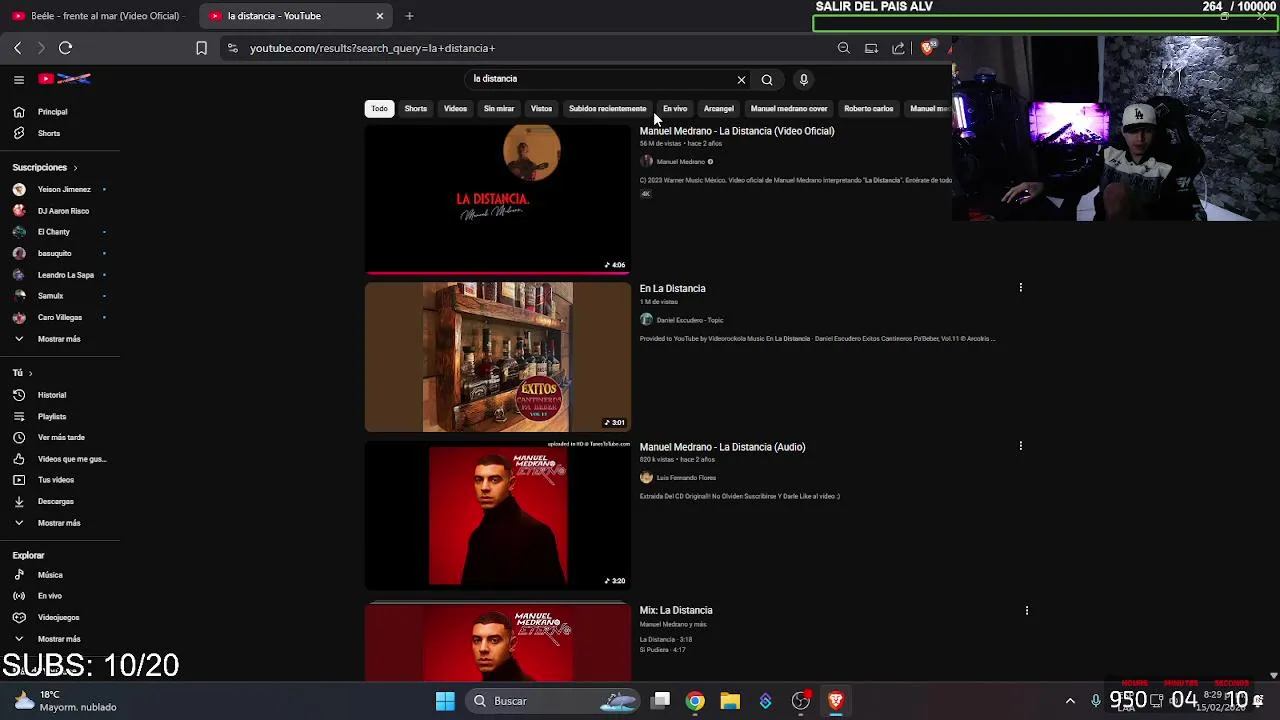The image size is (1280, 720).
Task: Select the 'Roberto carlos' filter chip
Action: tap(869, 108)
